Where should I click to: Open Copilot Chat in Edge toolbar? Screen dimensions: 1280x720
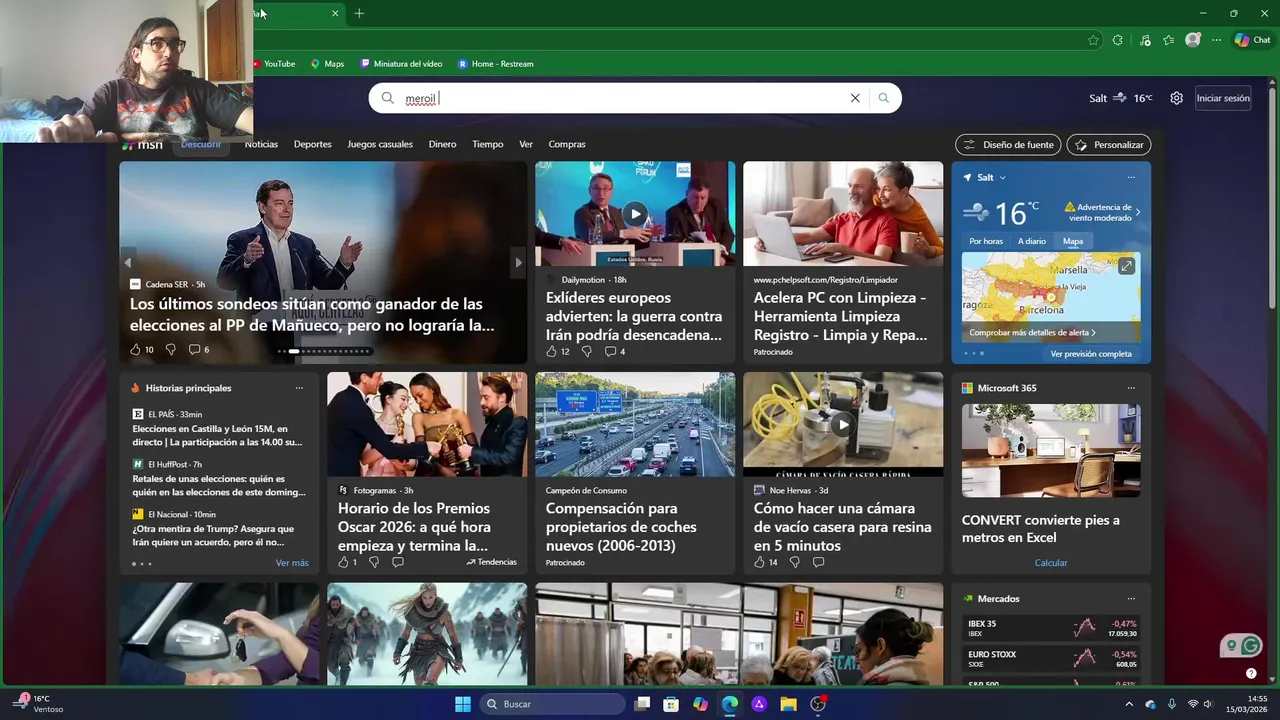tap(1253, 40)
